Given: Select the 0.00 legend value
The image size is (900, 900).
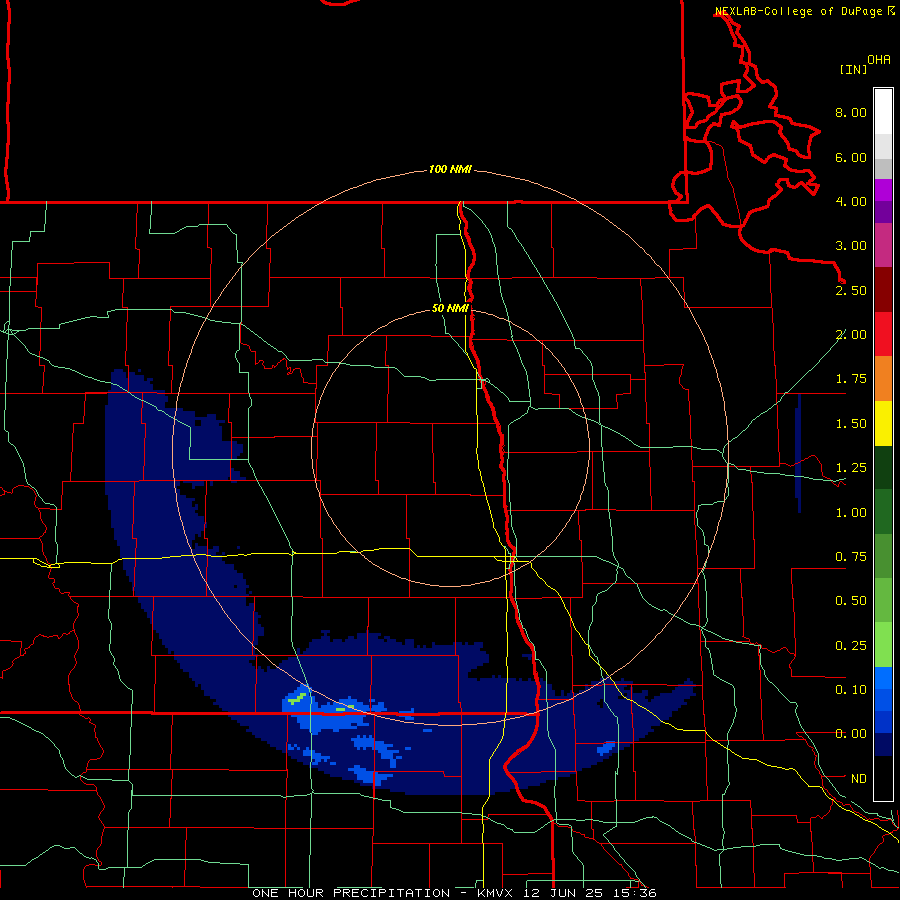Looking at the screenshot, I should pos(850,734).
